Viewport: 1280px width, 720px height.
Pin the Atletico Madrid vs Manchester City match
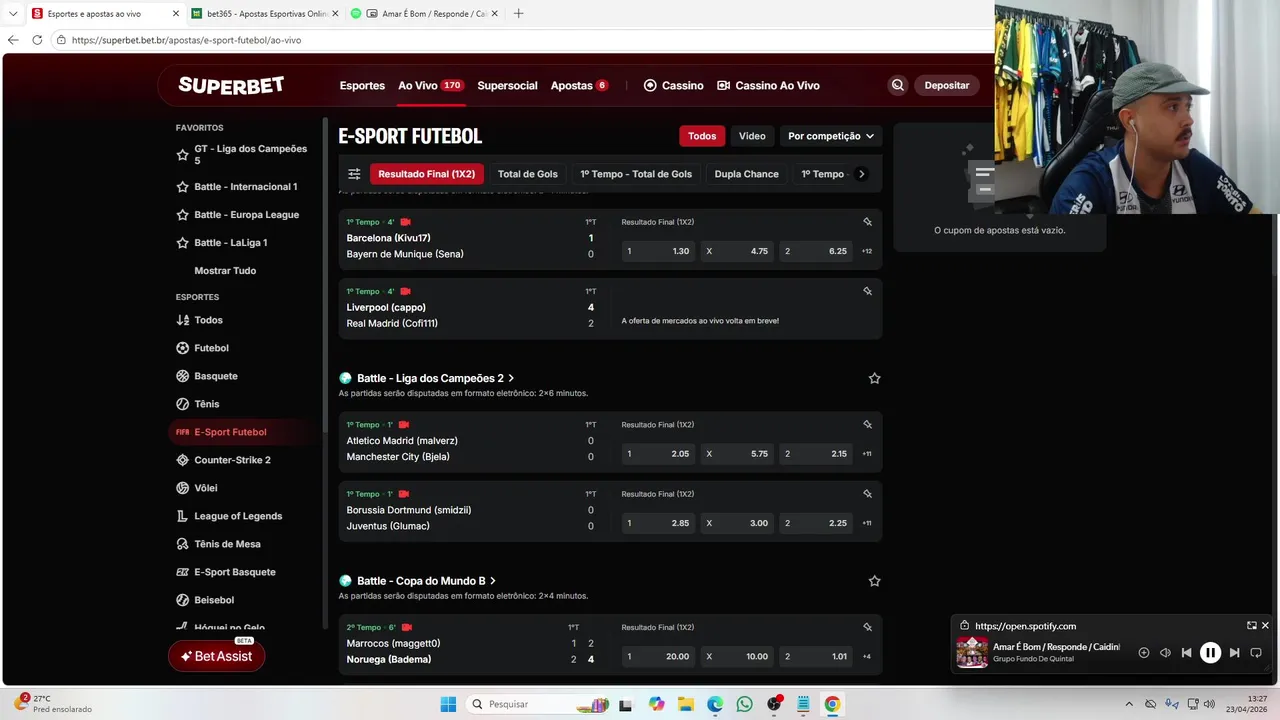(x=867, y=424)
